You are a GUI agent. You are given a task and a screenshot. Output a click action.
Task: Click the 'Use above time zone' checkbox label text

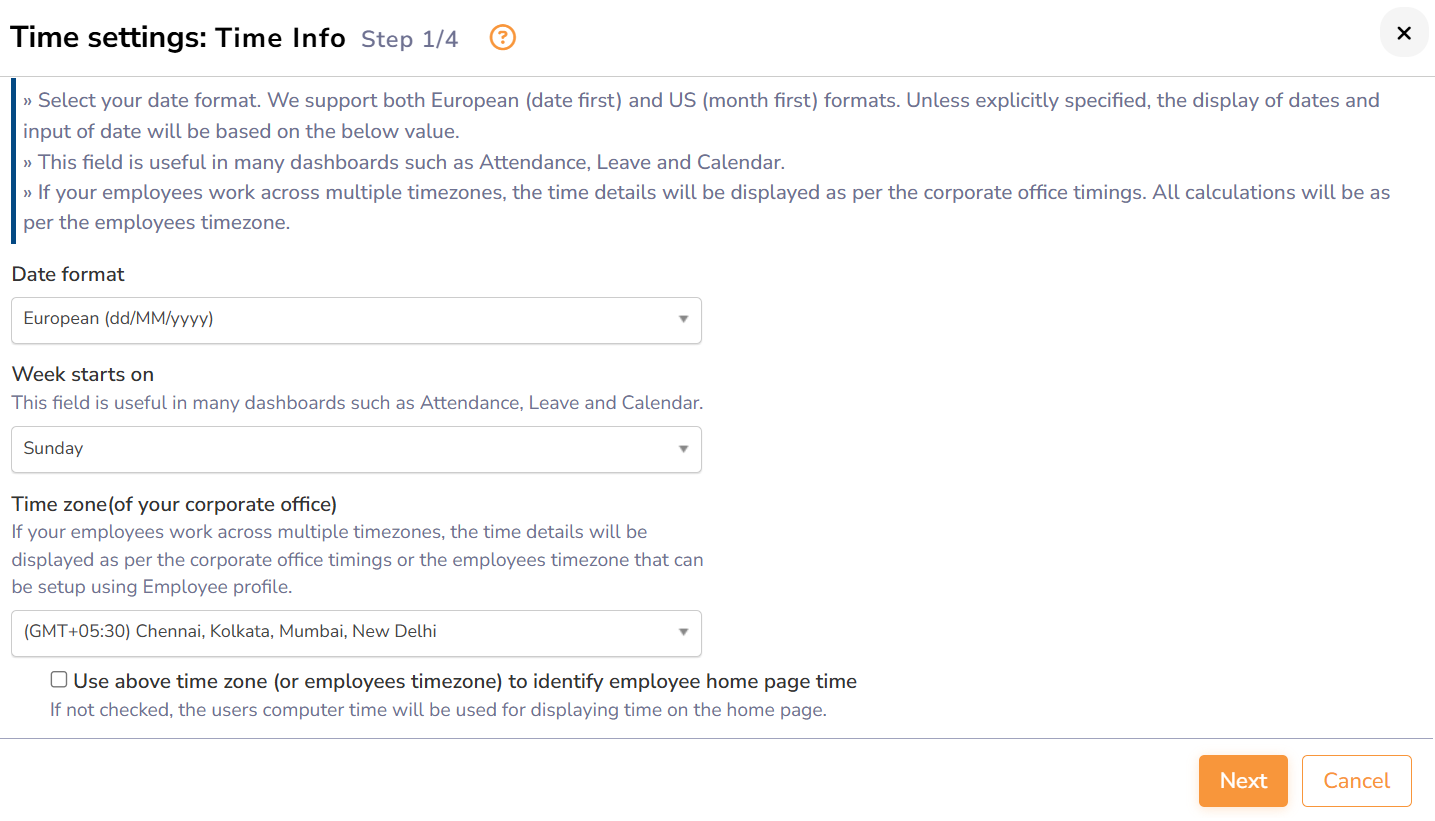(465, 682)
